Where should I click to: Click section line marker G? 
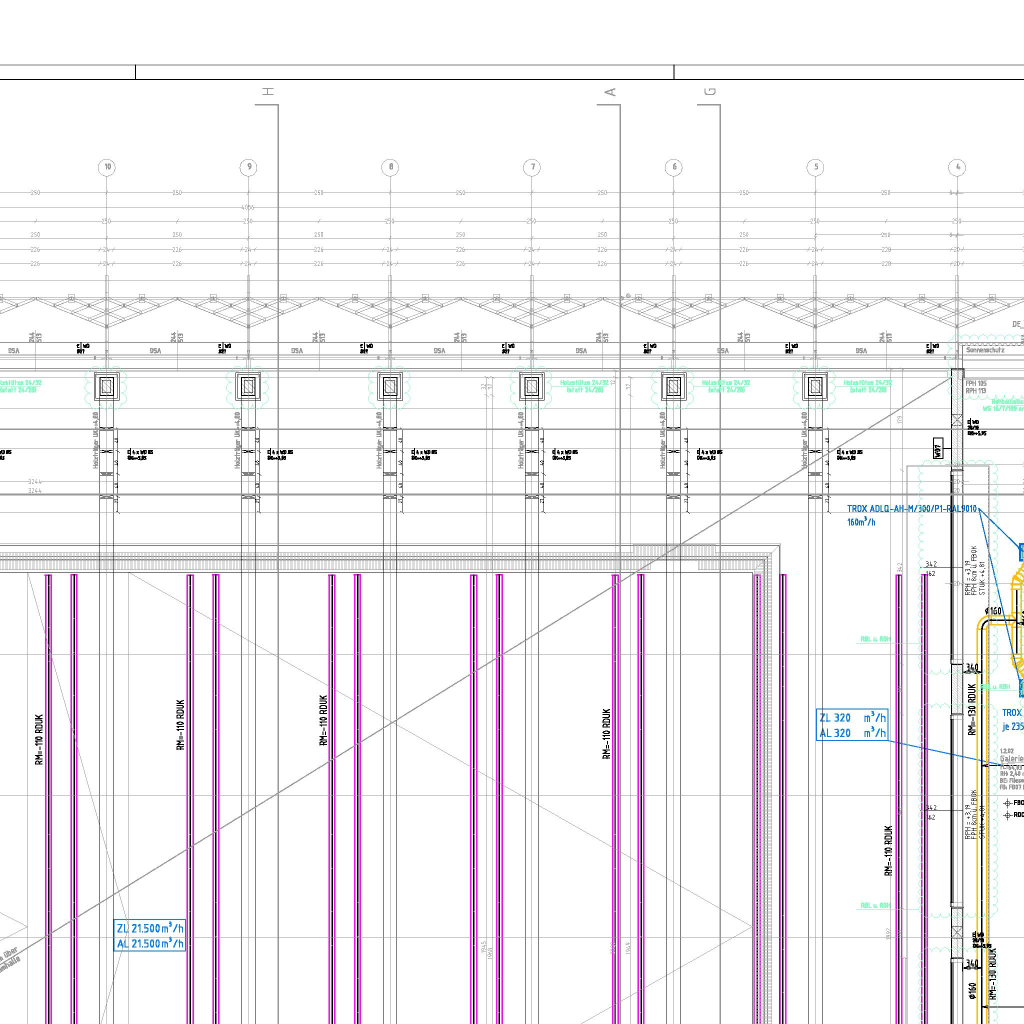(x=709, y=92)
